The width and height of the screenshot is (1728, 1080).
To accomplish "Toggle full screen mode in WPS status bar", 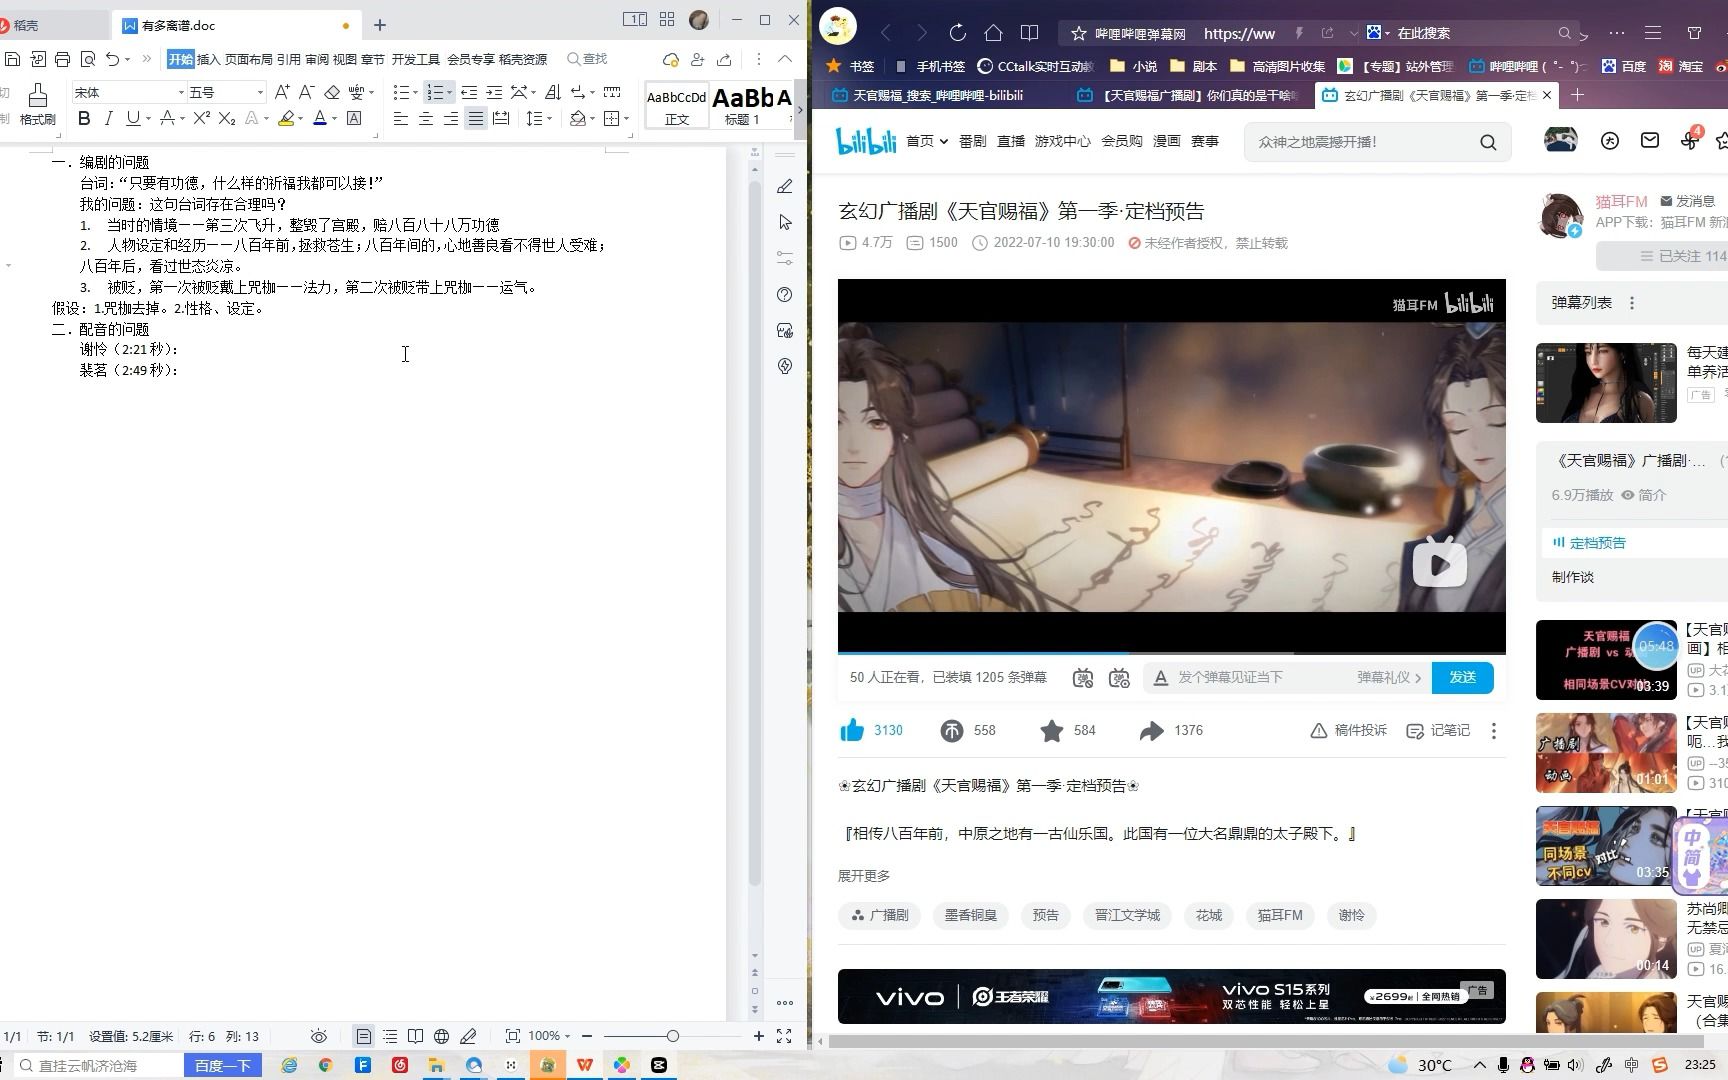I will (x=784, y=1036).
